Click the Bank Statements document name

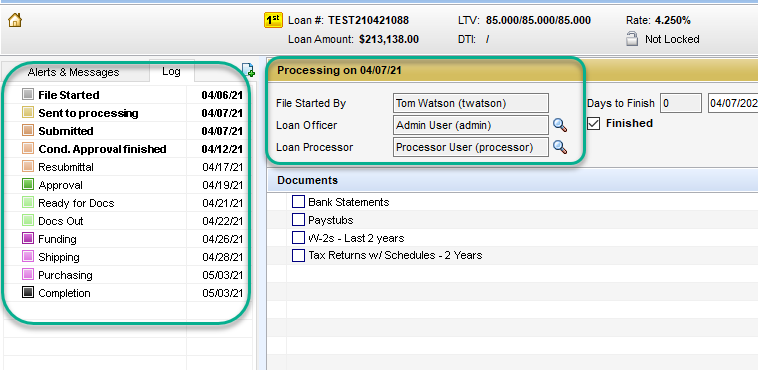tap(349, 202)
